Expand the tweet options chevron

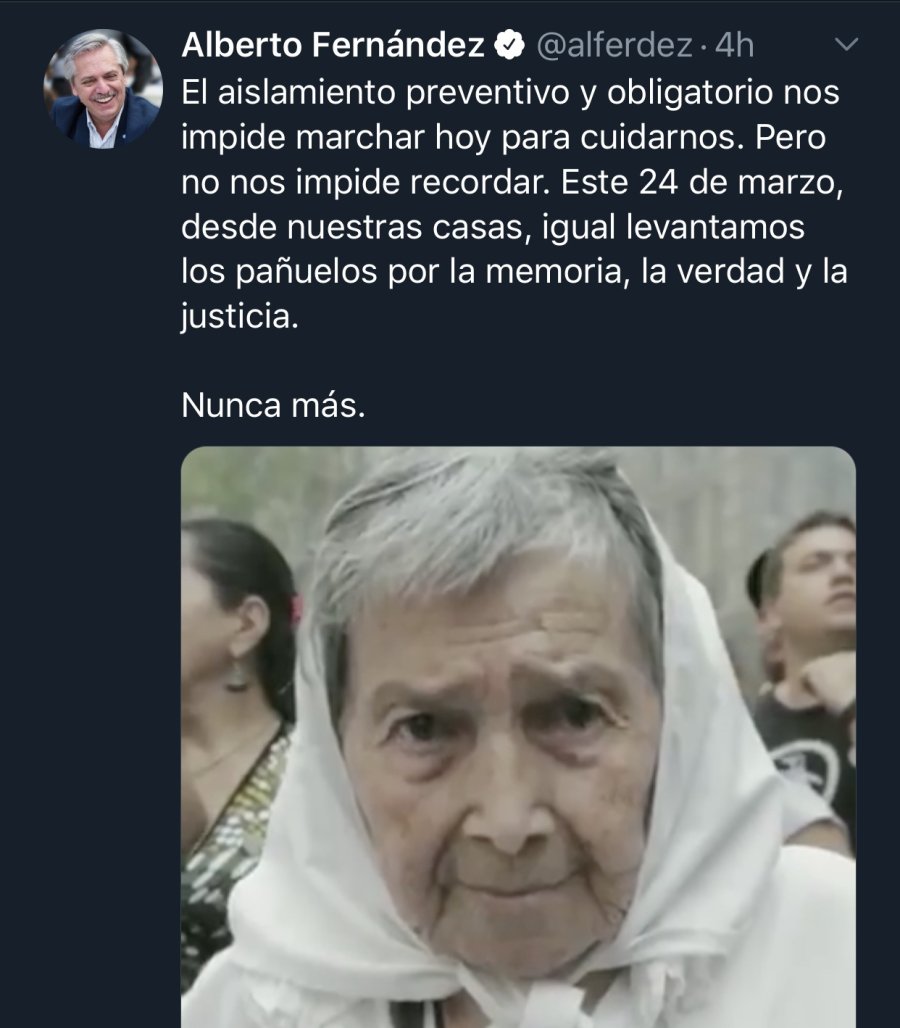point(846,45)
